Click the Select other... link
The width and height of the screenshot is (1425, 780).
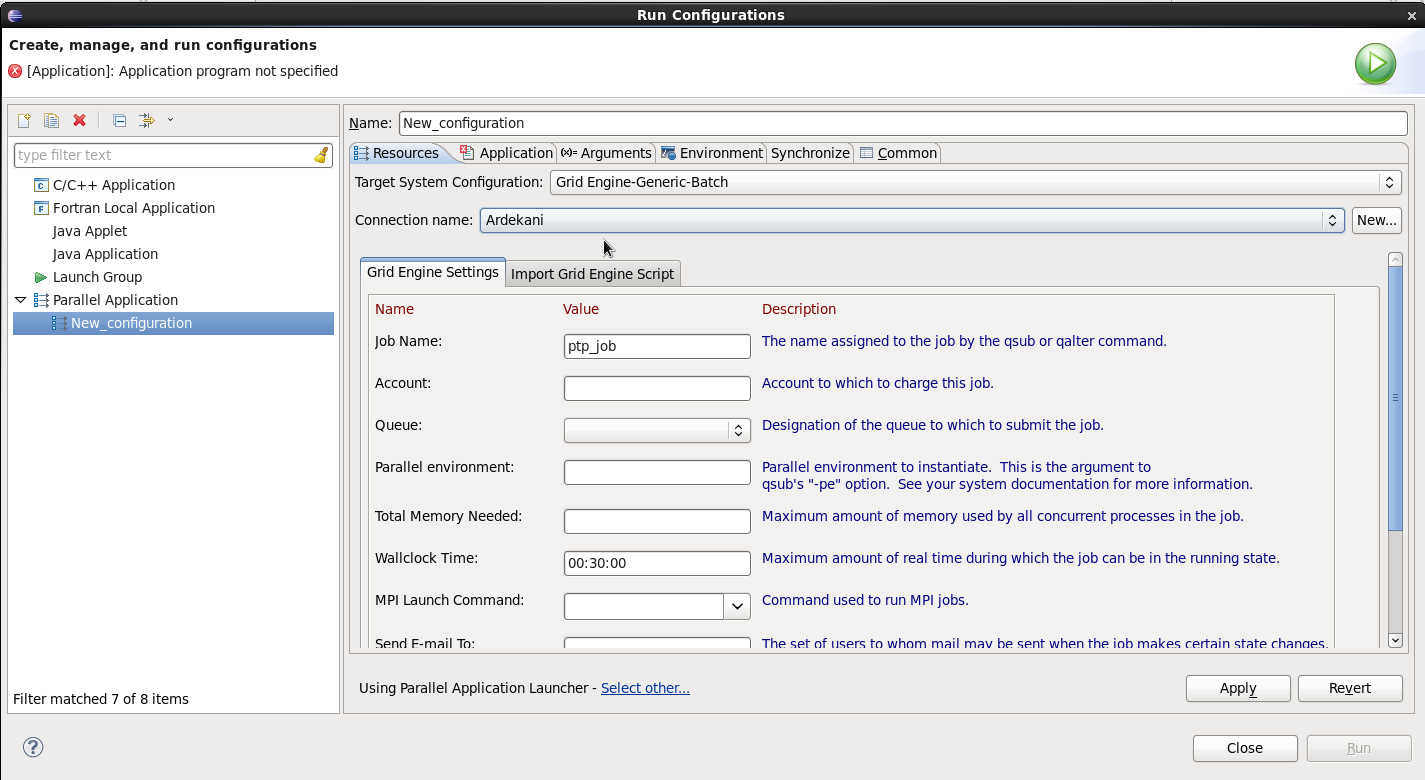pos(645,688)
